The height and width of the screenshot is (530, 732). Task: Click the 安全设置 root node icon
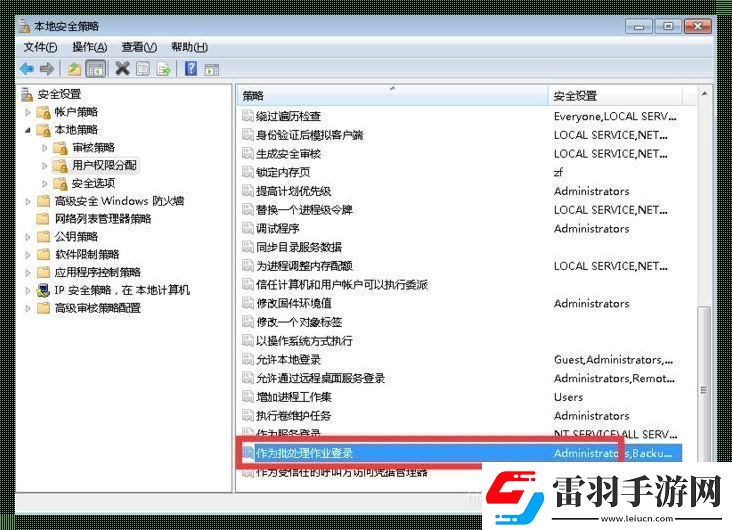27,94
